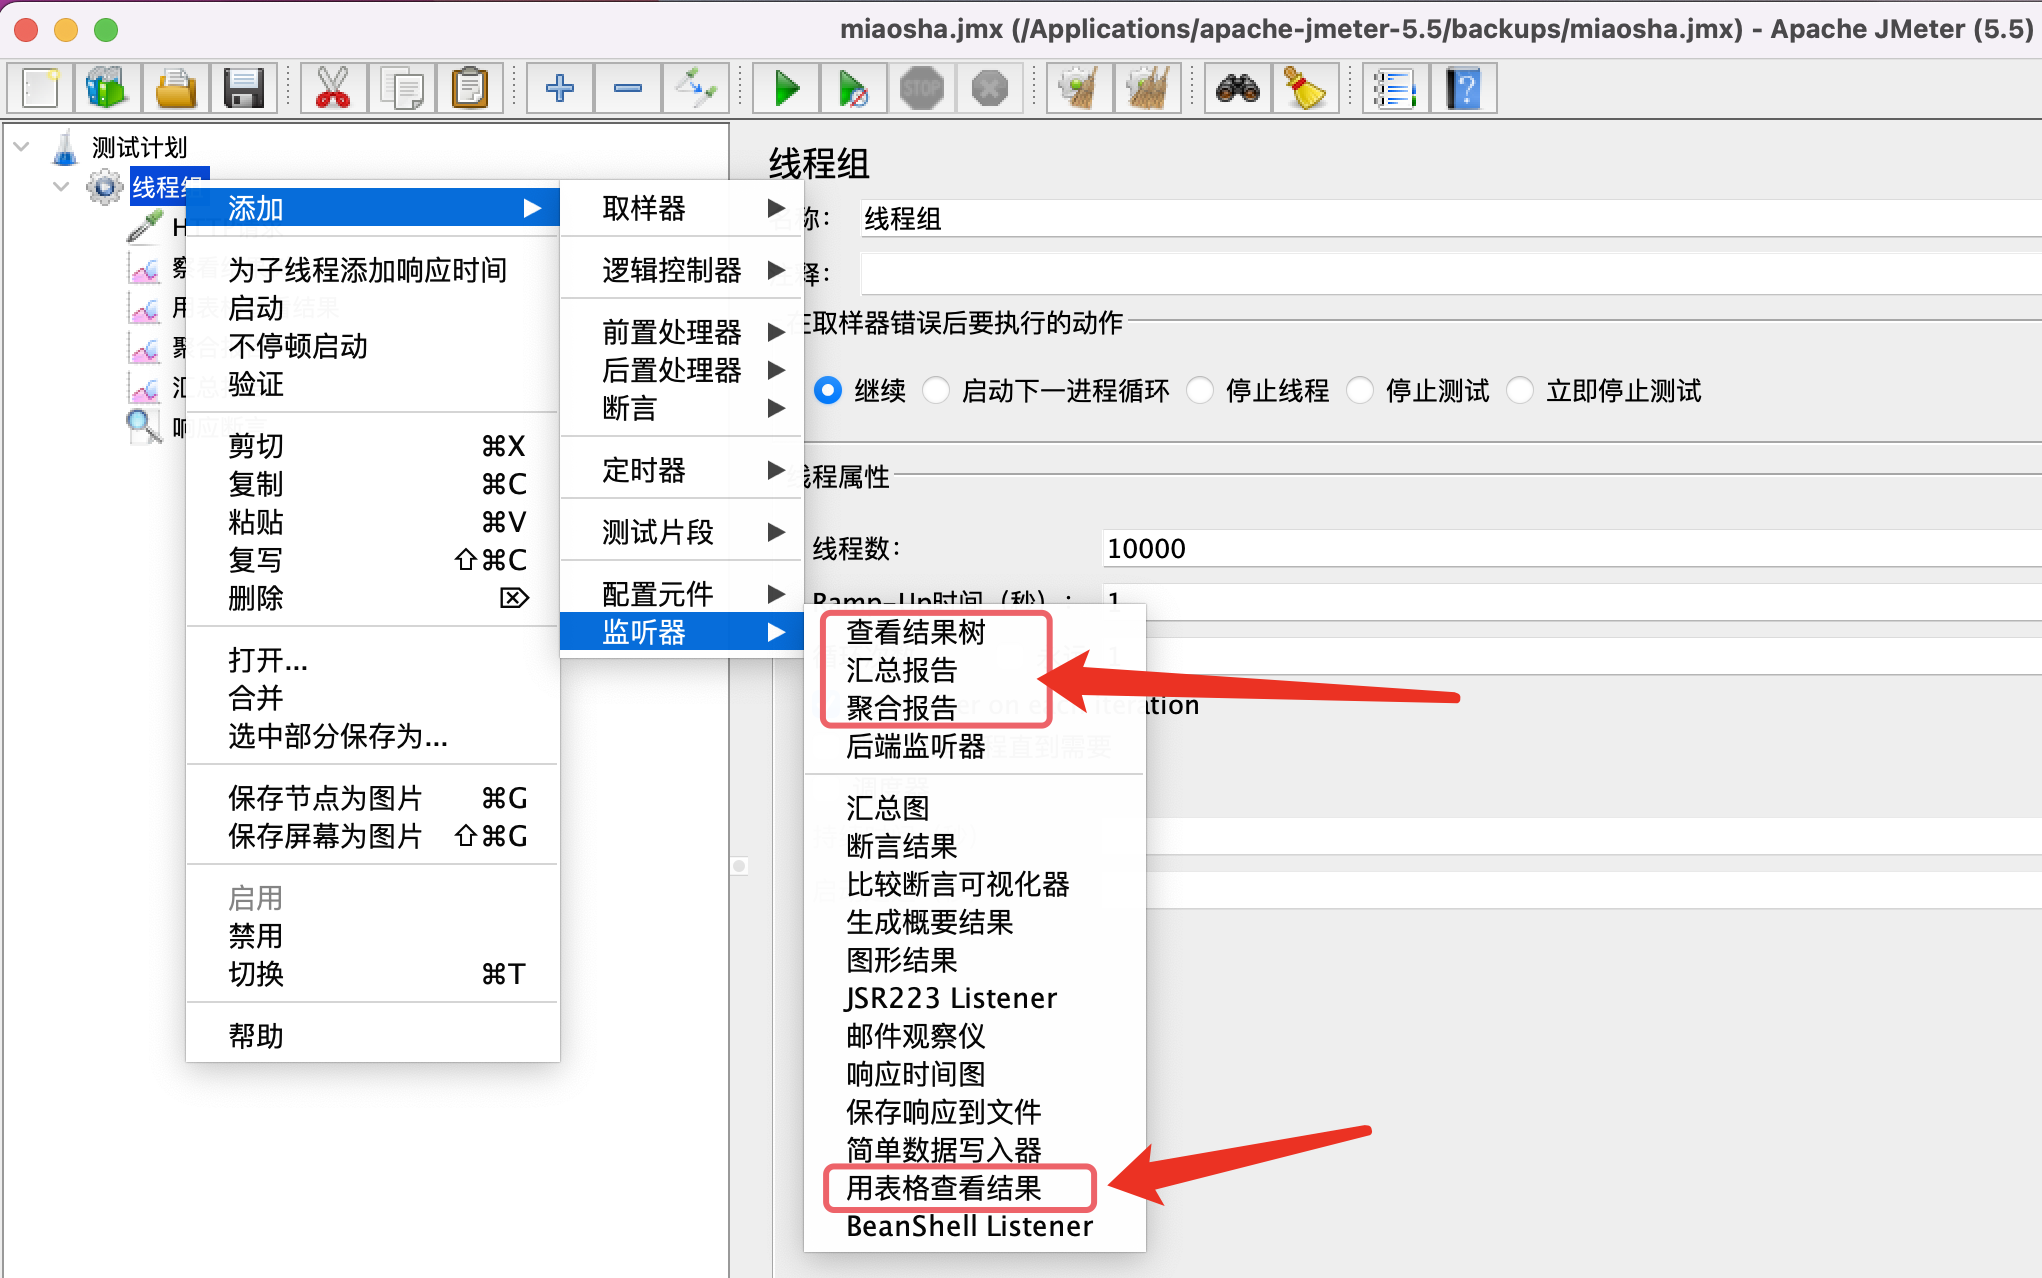Expand the 后置处理器 submenu

click(682, 370)
